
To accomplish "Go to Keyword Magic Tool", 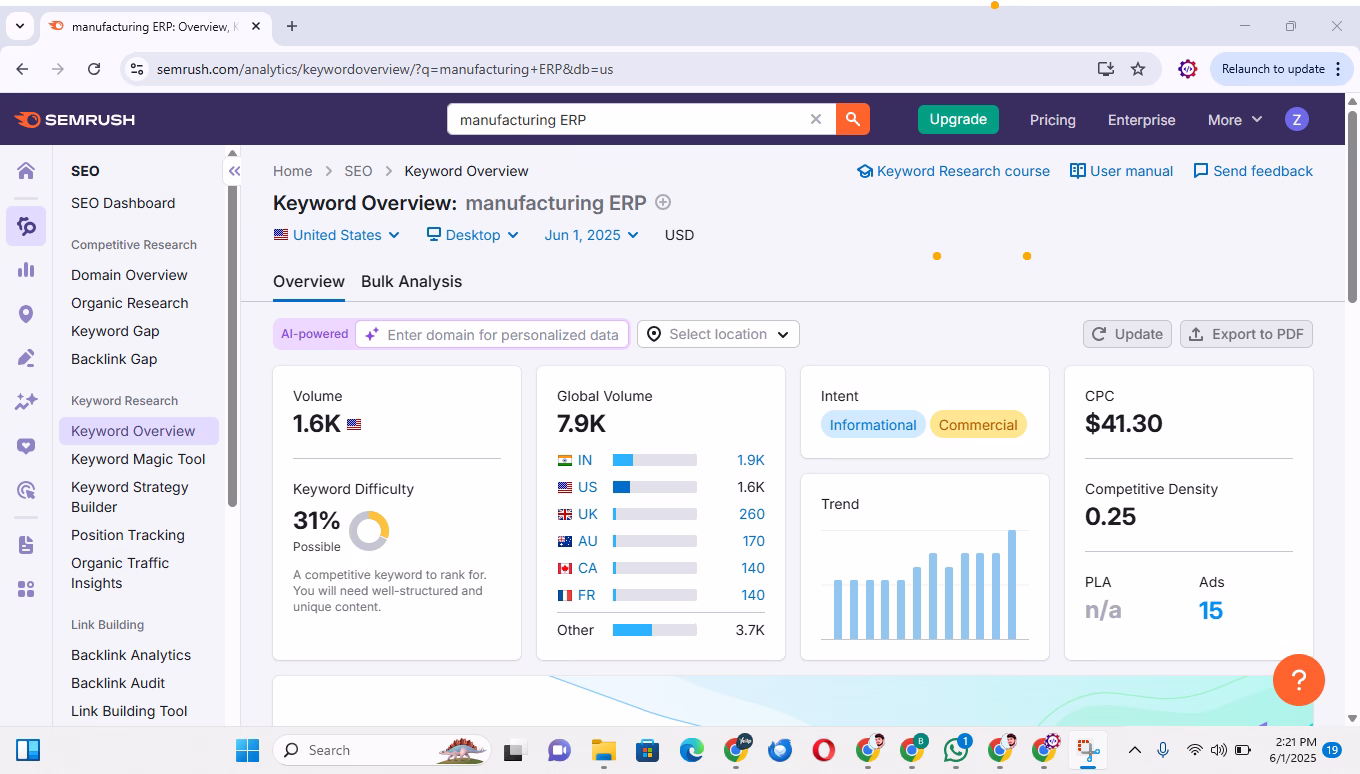I will (x=138, y=459).
